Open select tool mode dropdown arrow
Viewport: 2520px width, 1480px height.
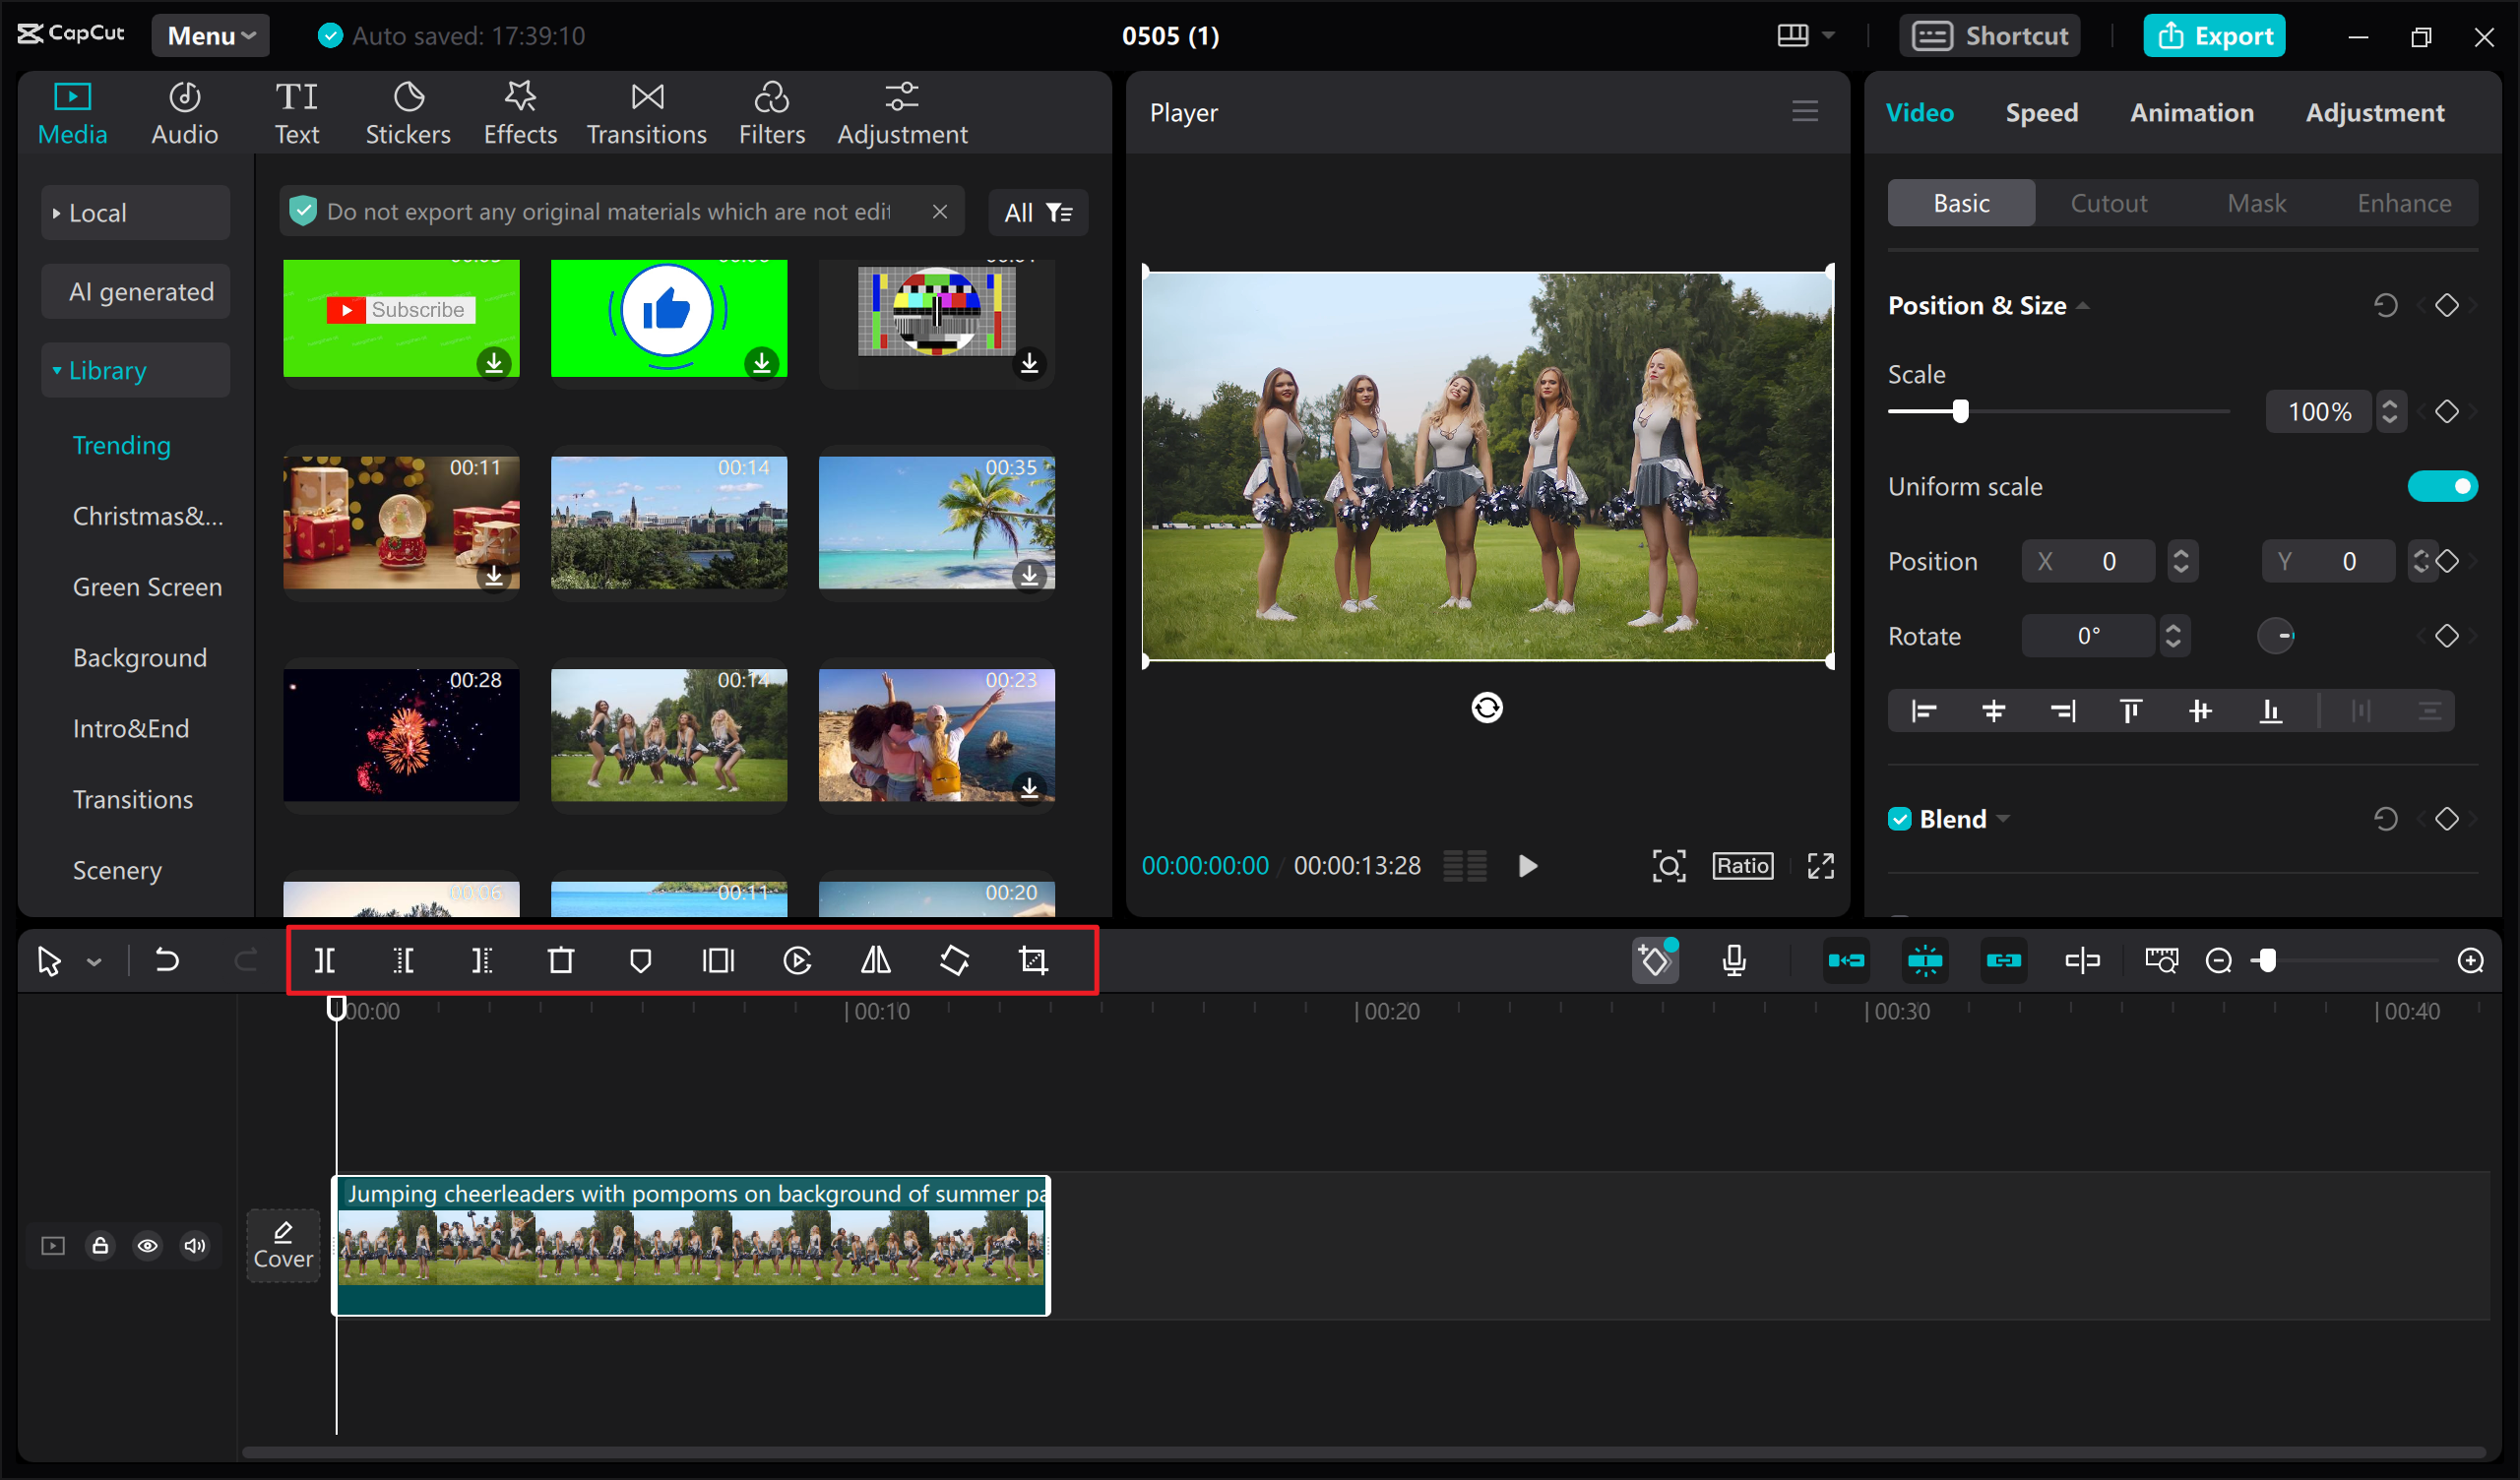click(x=94, y=962)
